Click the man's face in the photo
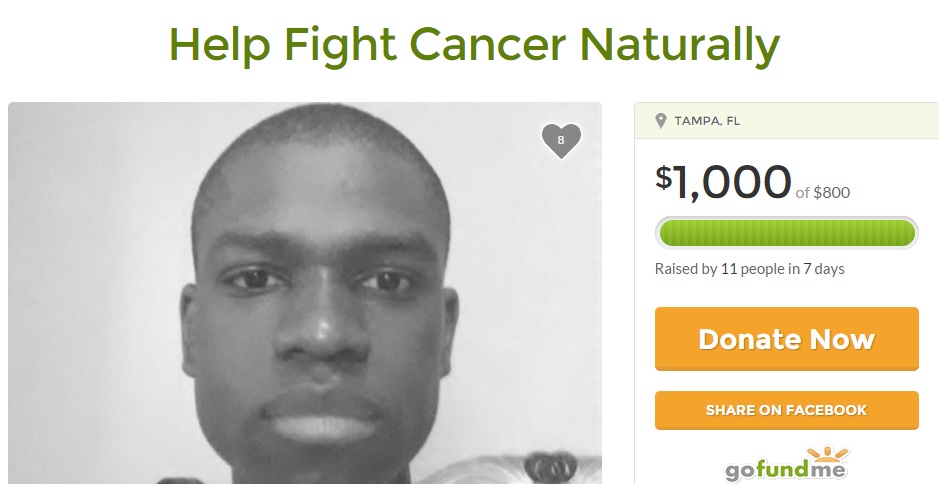This screenshot has width=939, height=484. click(322, 294)
